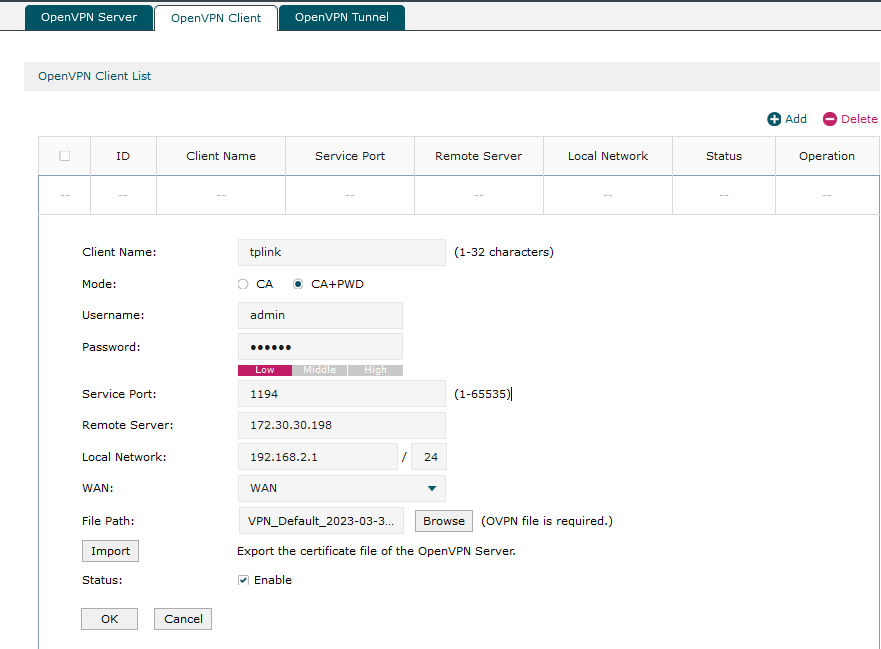Screen dimensions: 881x649
Task: Select the CA mode radio button
Action: tap(243, 284)
